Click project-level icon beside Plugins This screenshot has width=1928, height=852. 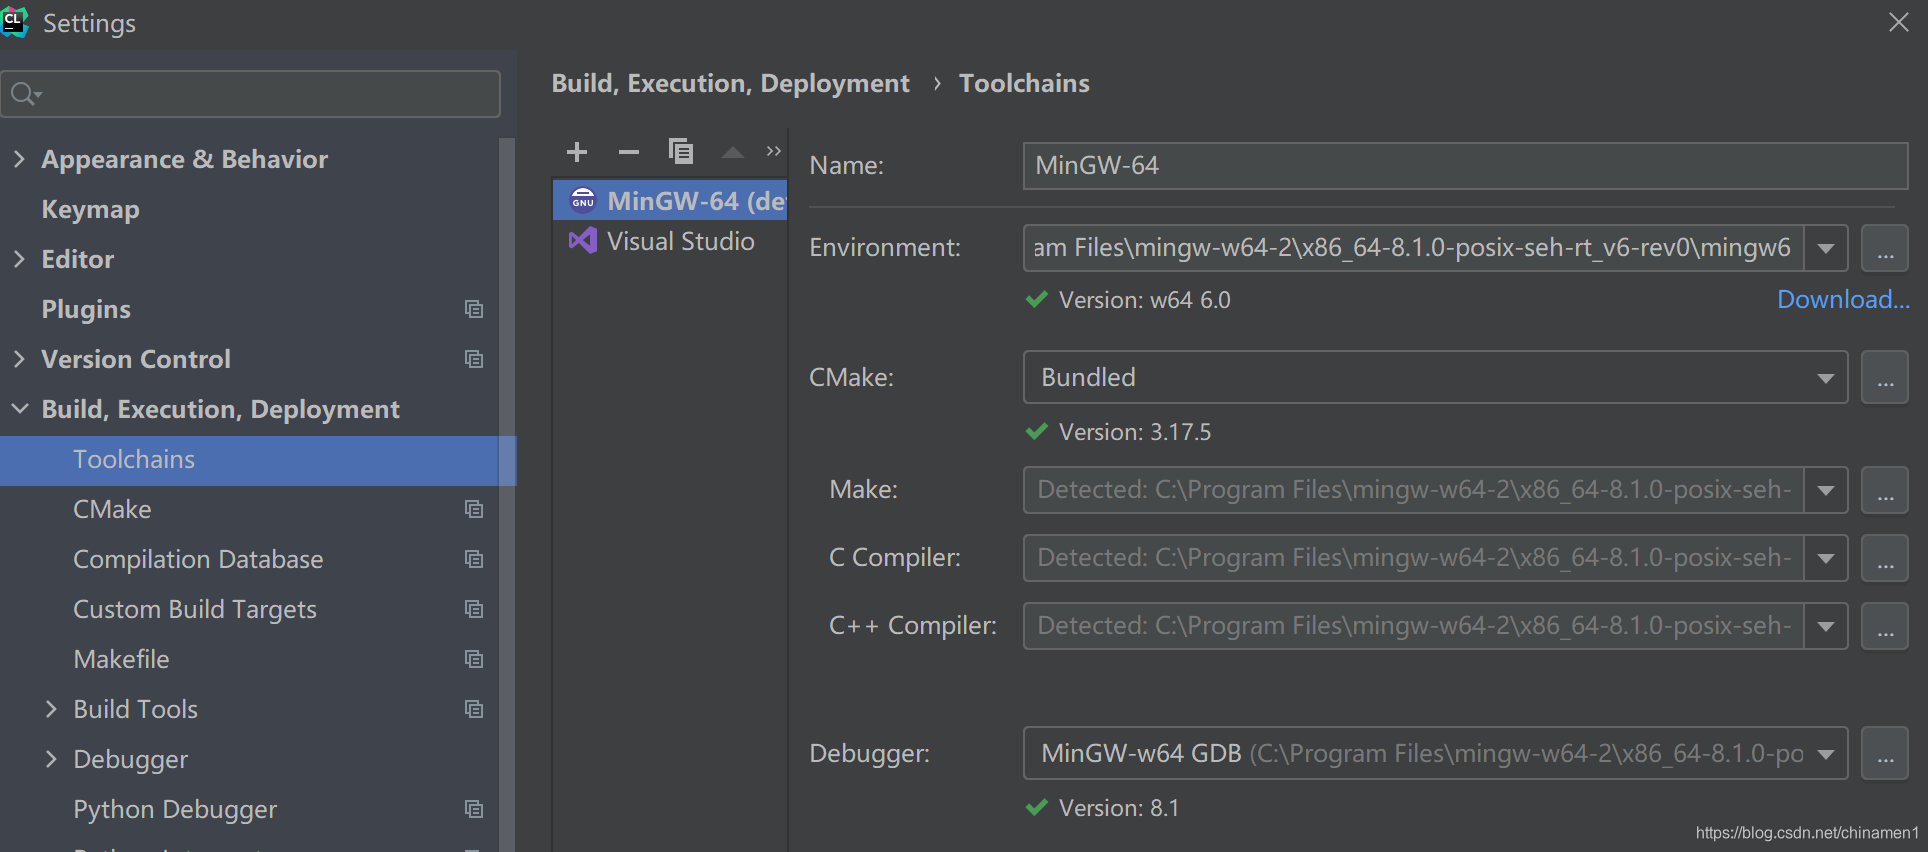(x=474, y=309)
